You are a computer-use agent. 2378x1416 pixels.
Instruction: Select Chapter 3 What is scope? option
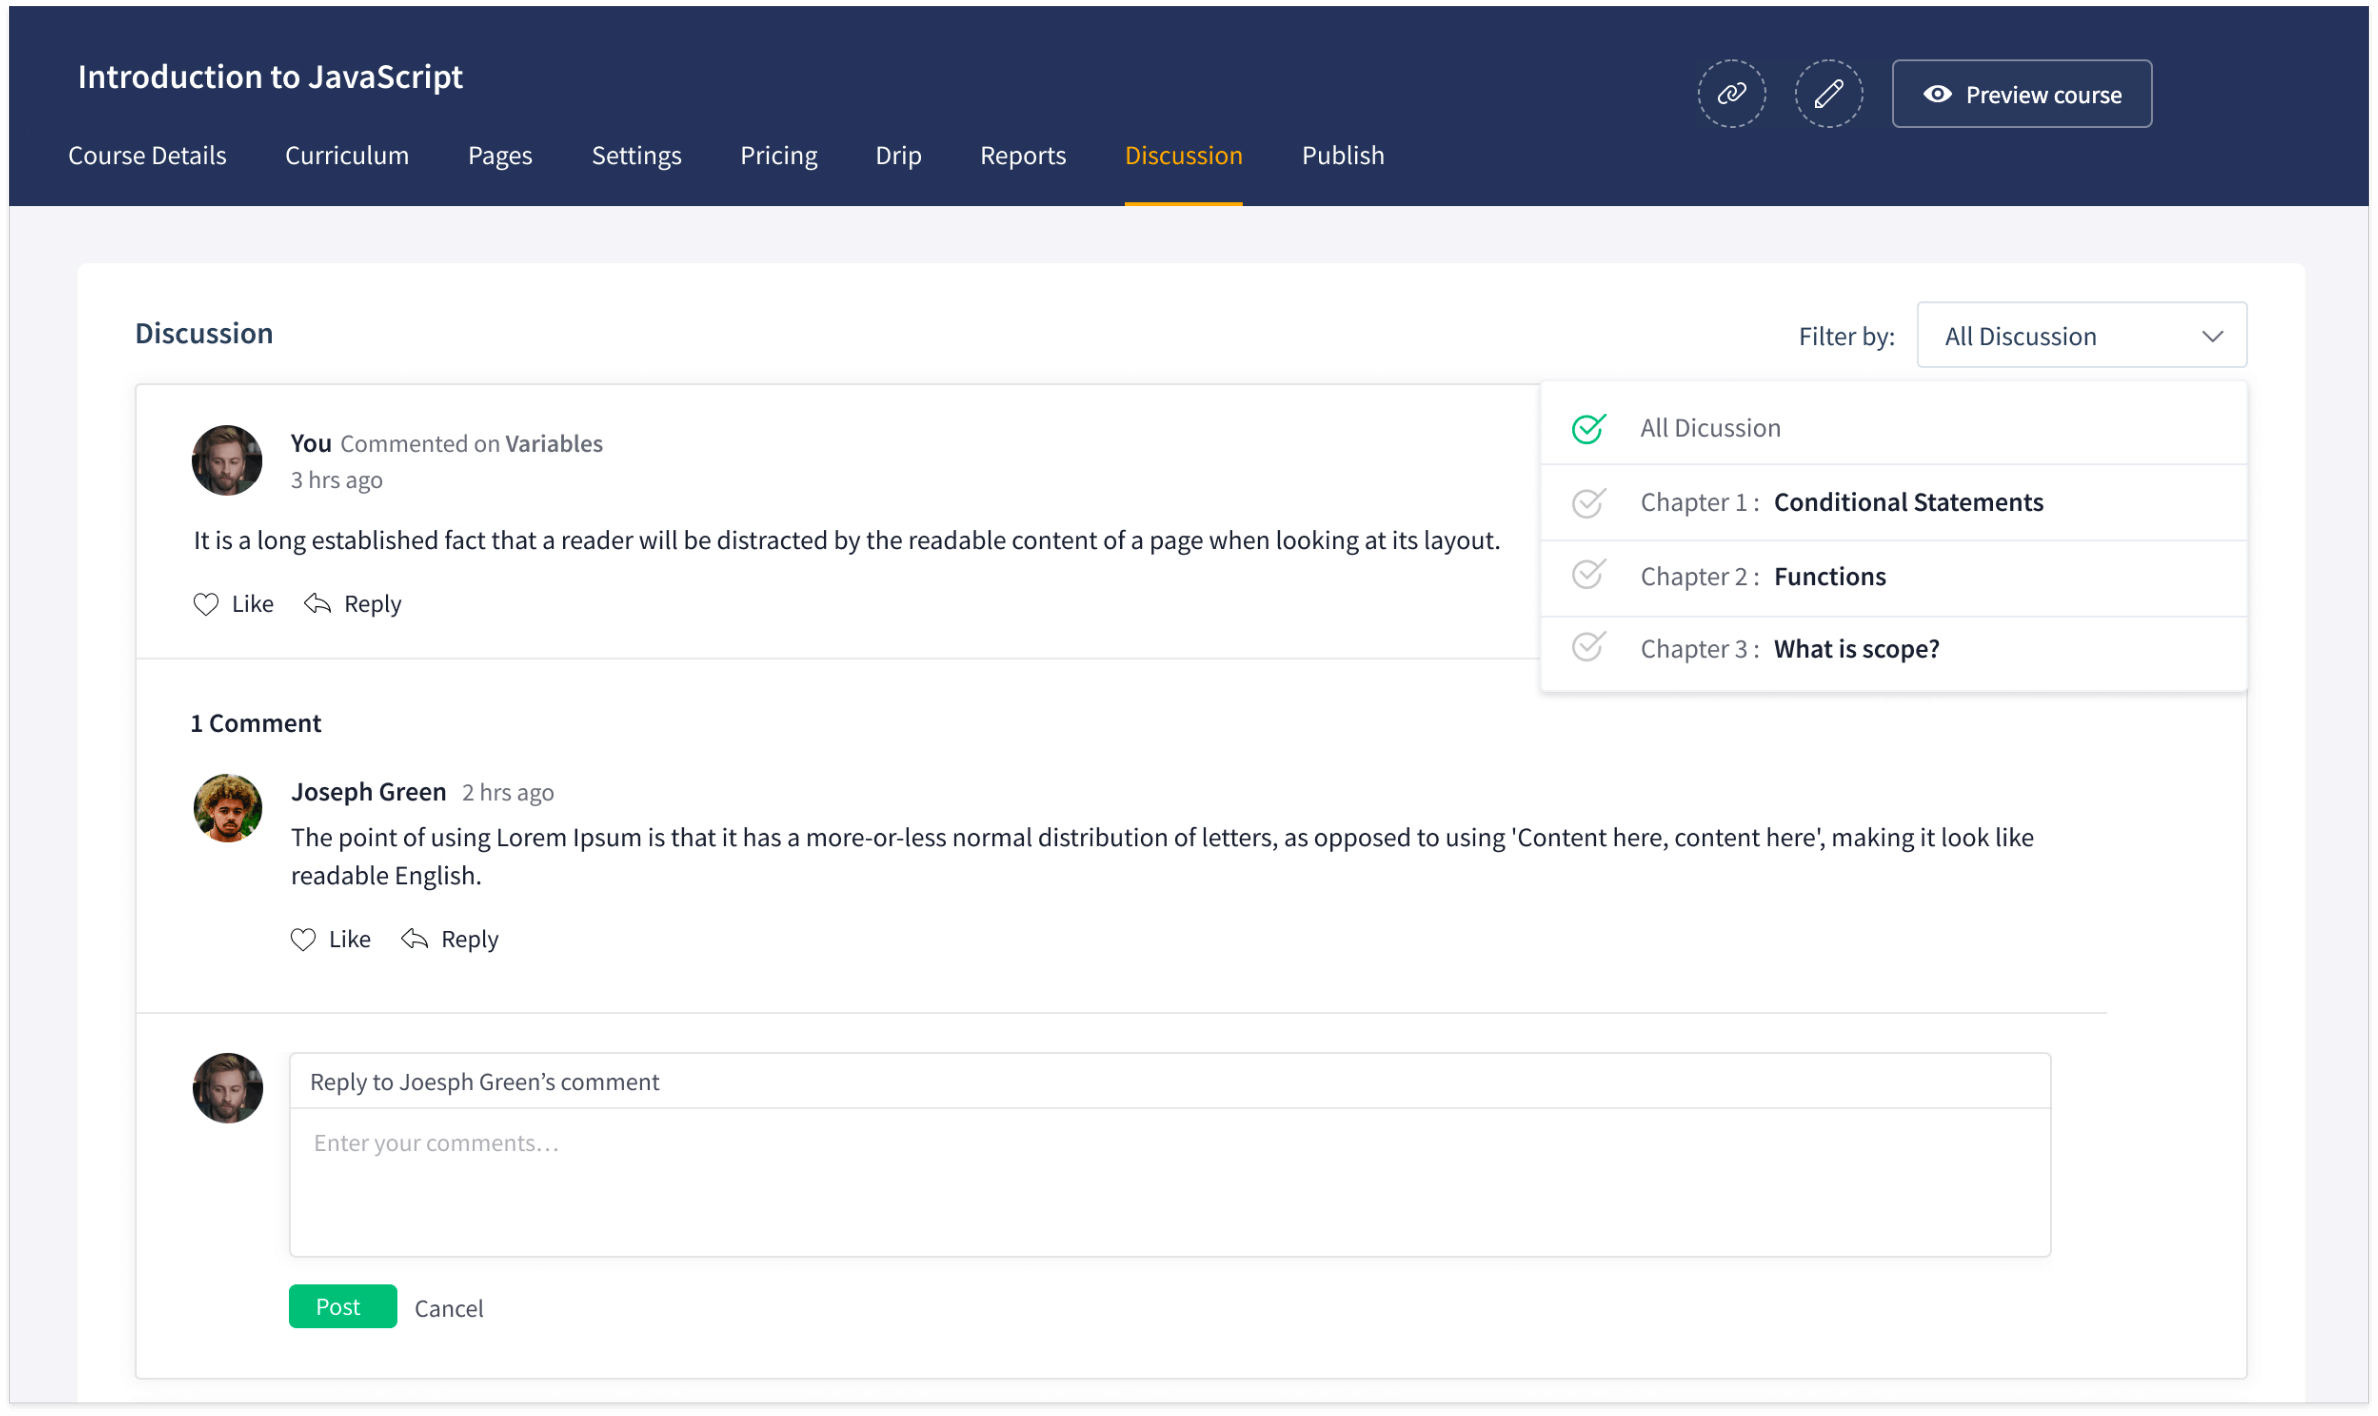click(x=1589, y=648)
